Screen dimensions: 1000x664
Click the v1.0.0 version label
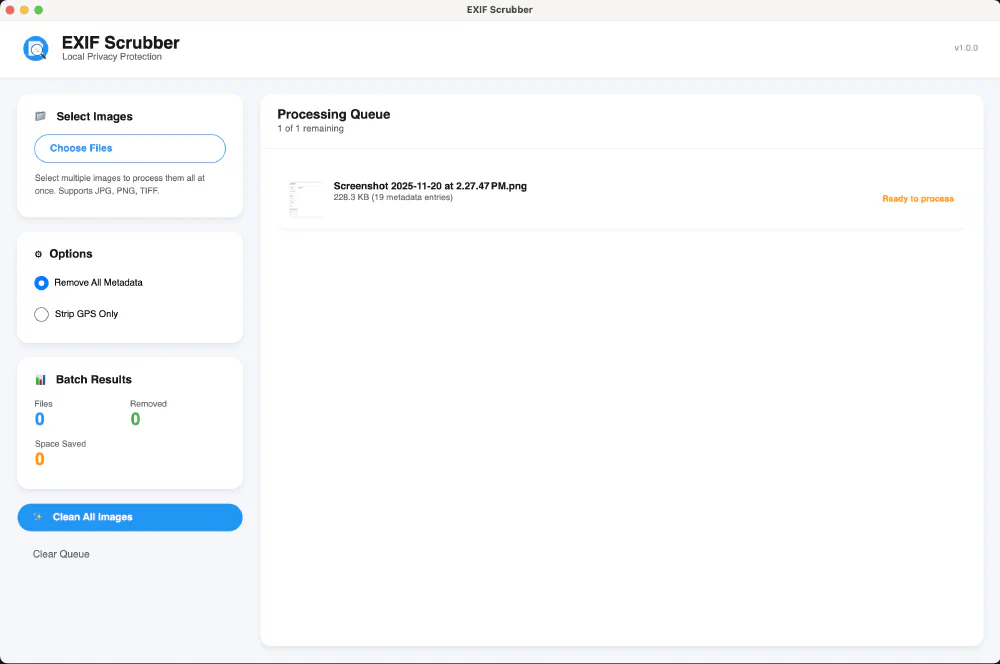(x=964, y=47)
